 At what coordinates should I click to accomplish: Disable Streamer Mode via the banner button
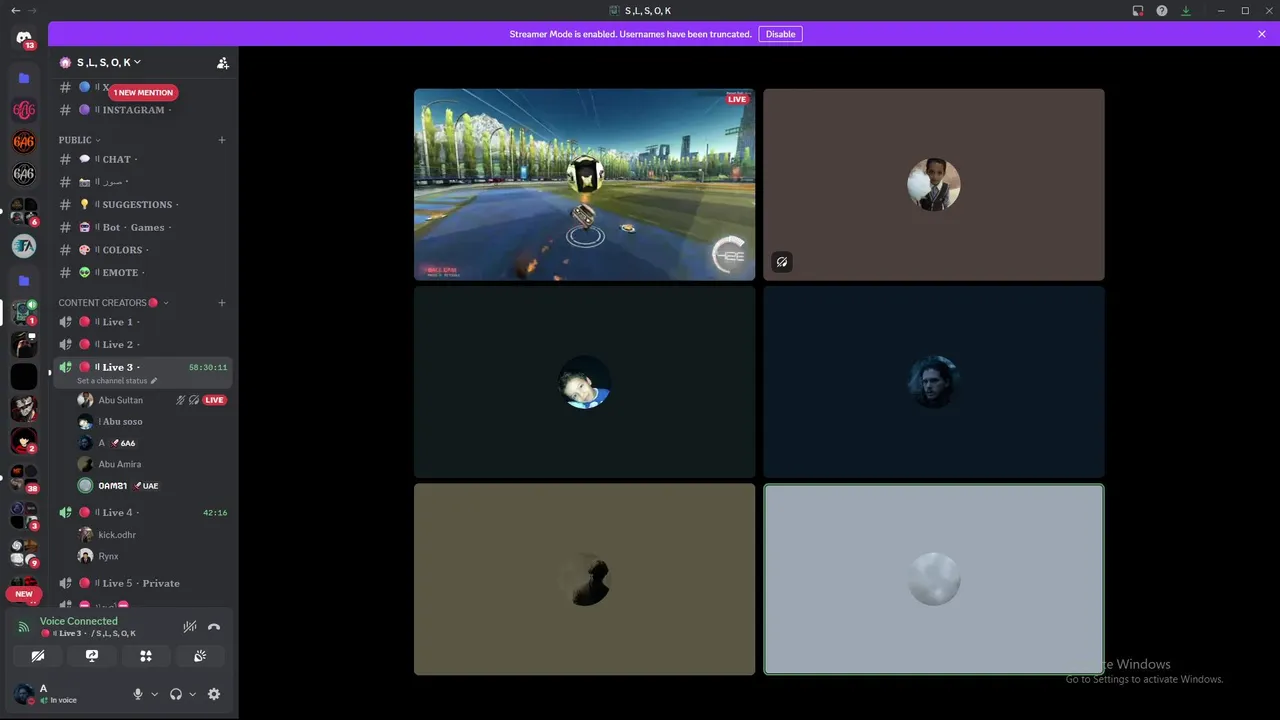click(780, 34)
